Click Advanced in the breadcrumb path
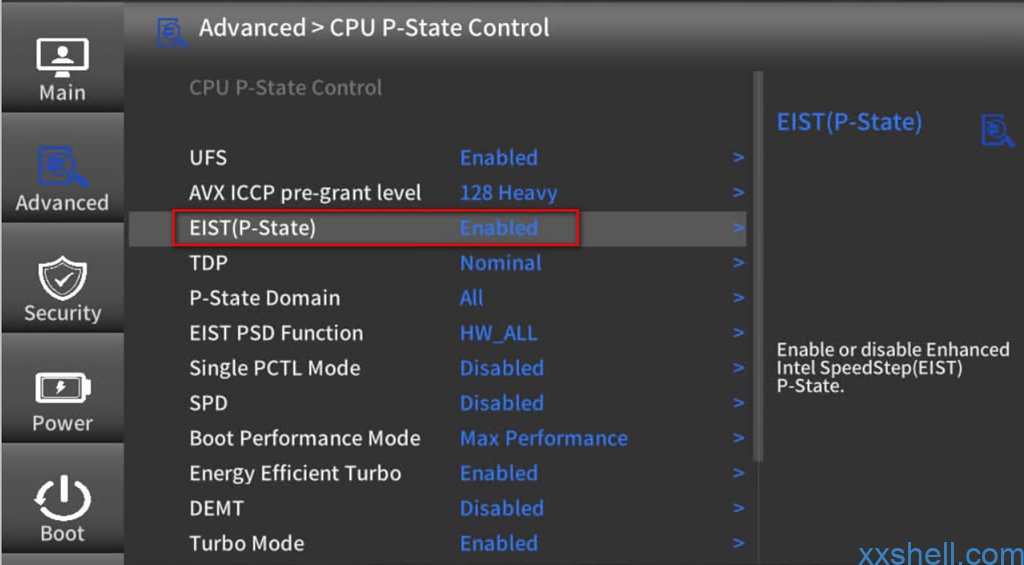 tap(252, 28)
